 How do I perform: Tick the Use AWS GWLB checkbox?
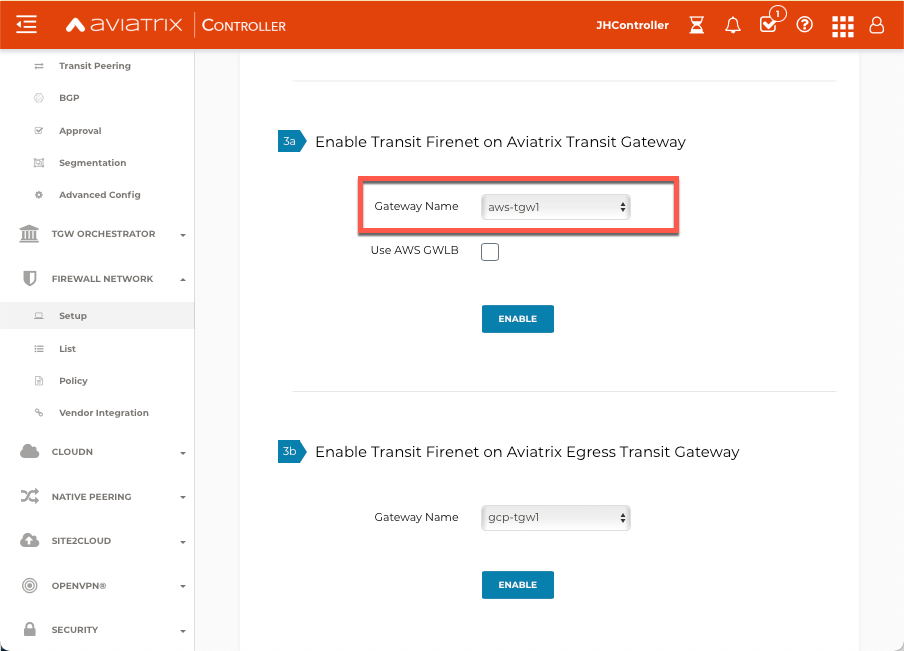point(490,252)
